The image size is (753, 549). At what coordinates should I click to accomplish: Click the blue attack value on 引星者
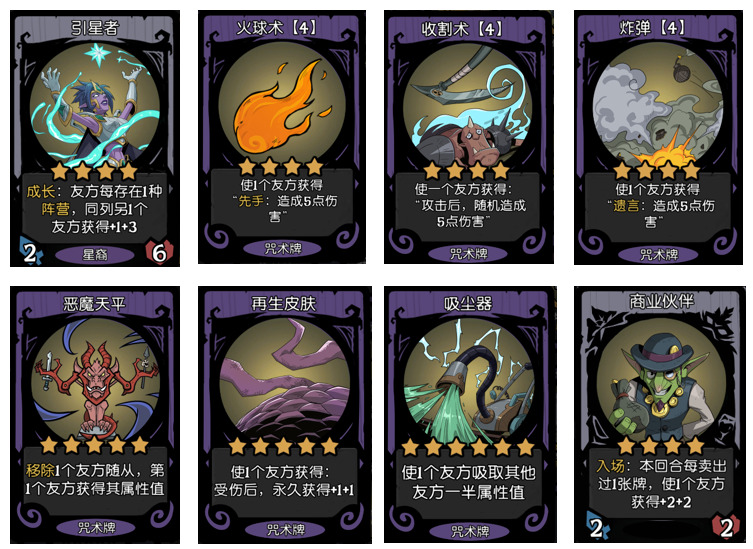tap(29, 252)
